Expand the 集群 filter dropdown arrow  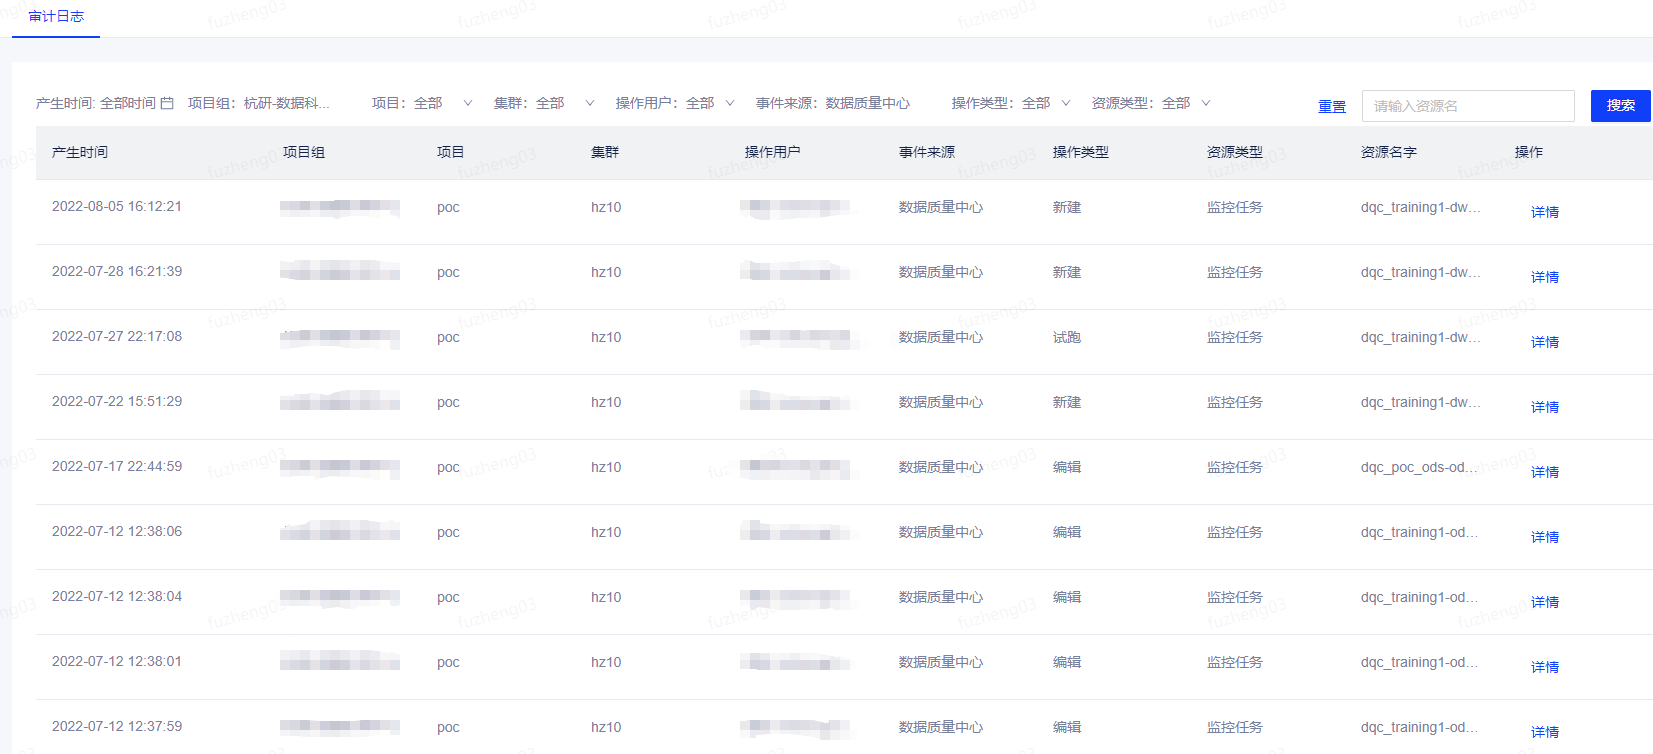(x=590, y=103)
